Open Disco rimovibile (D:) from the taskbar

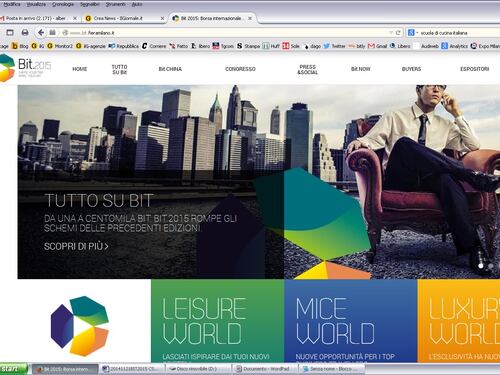[x=199, y=369]
